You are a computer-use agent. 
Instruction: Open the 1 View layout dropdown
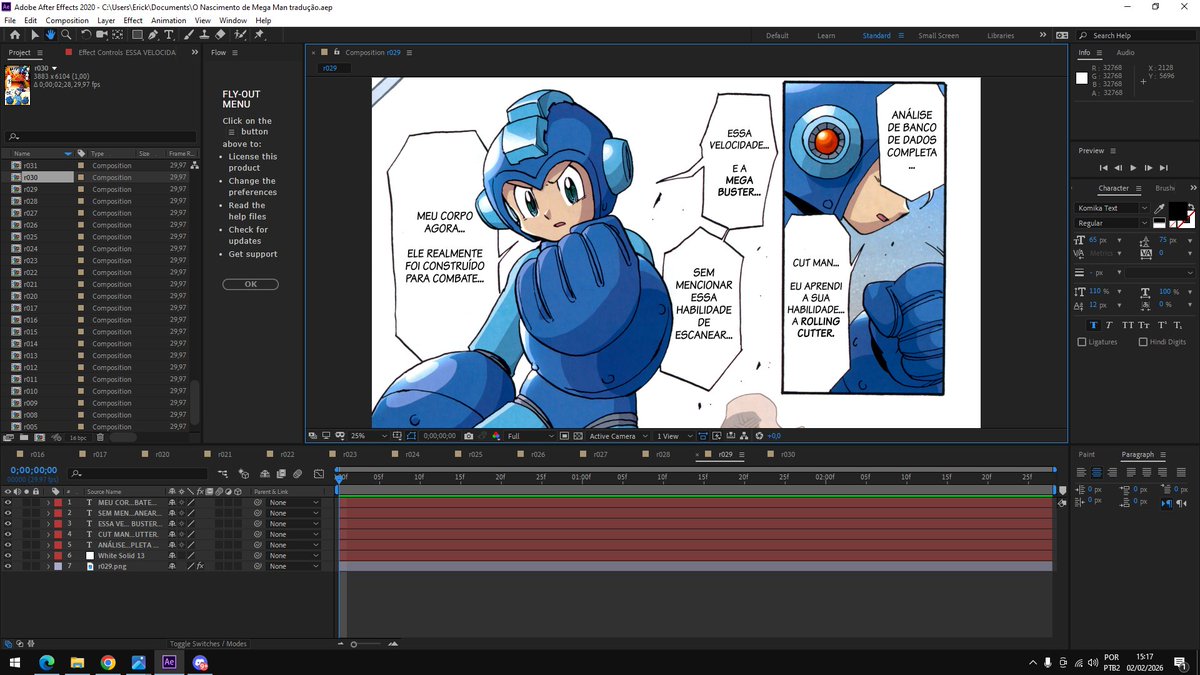674,436
